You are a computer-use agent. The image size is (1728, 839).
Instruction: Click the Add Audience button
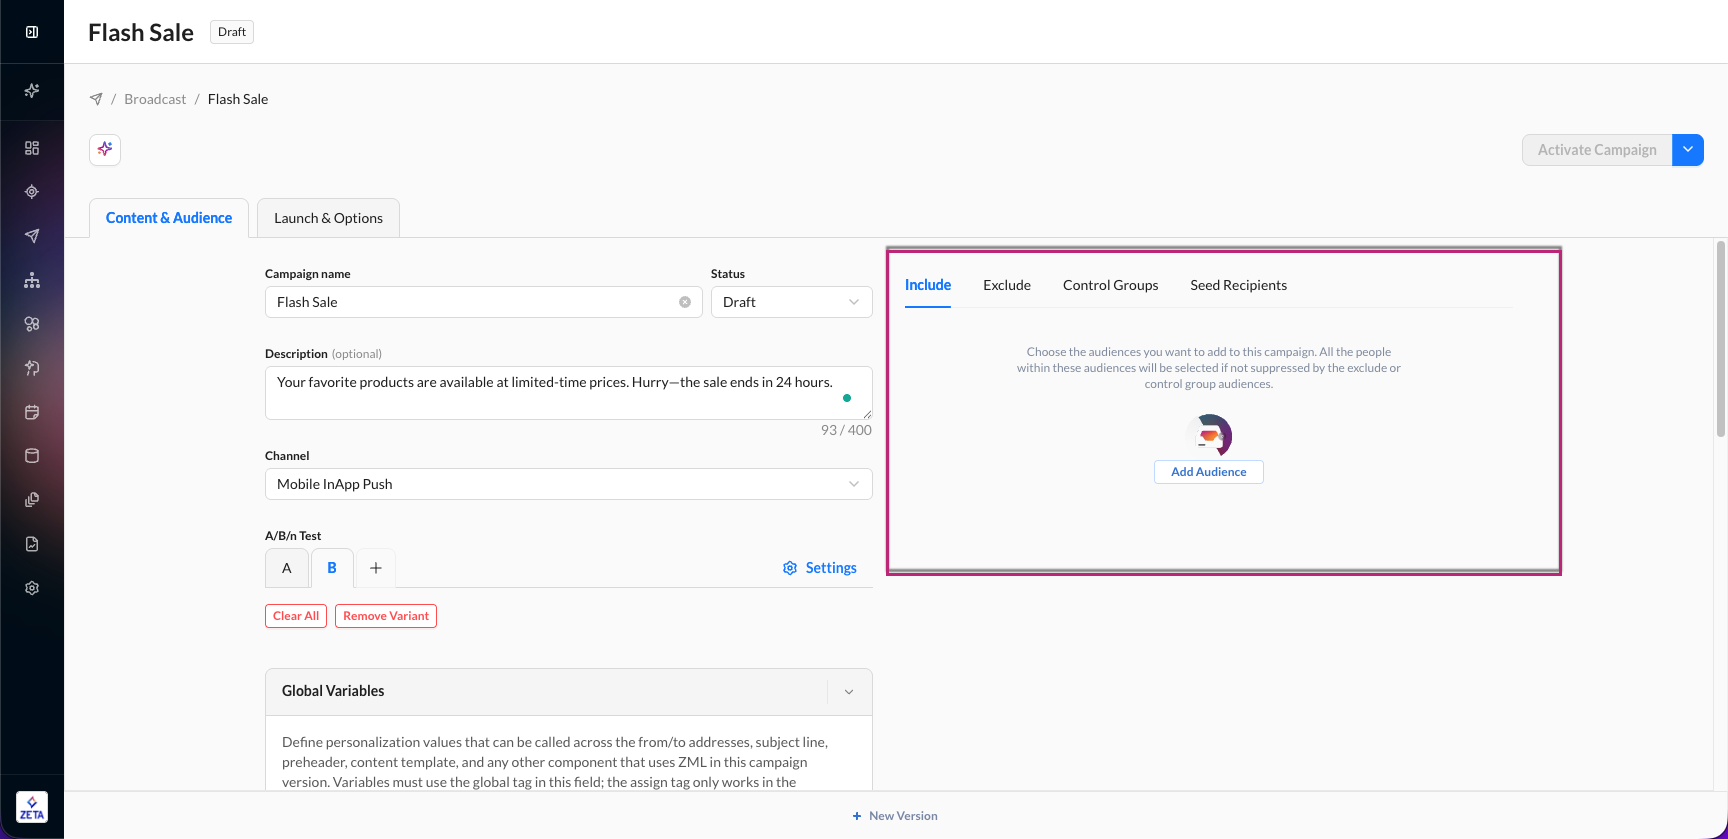(x=1209, y=472)
